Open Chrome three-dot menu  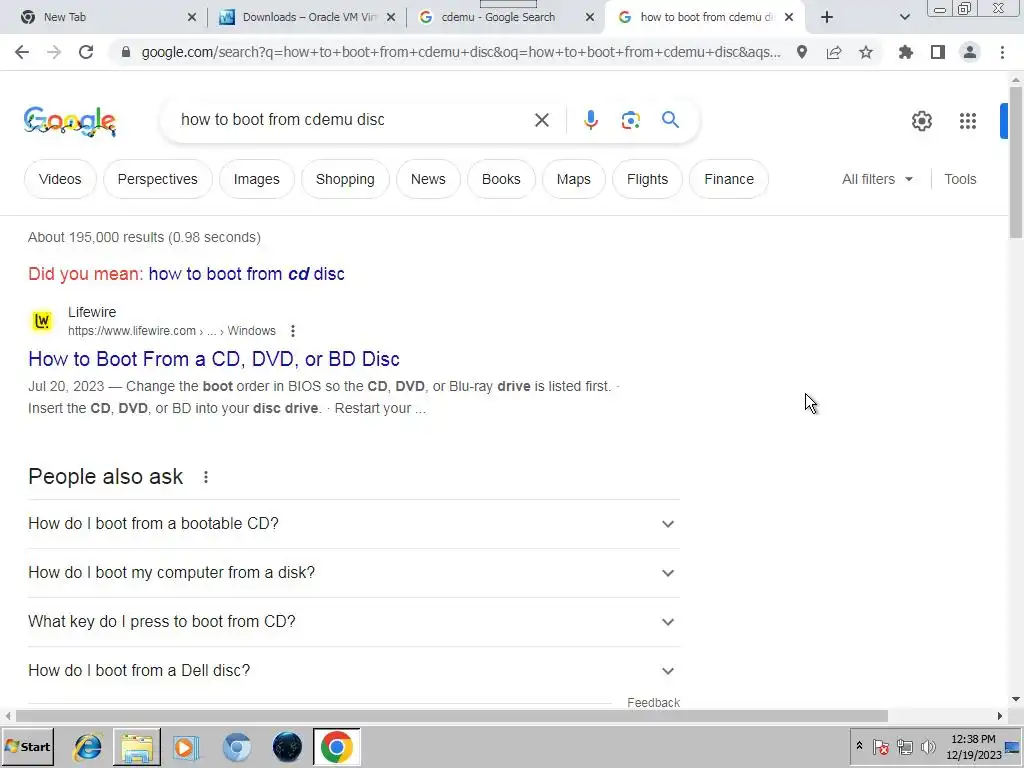coord(1002,52)
